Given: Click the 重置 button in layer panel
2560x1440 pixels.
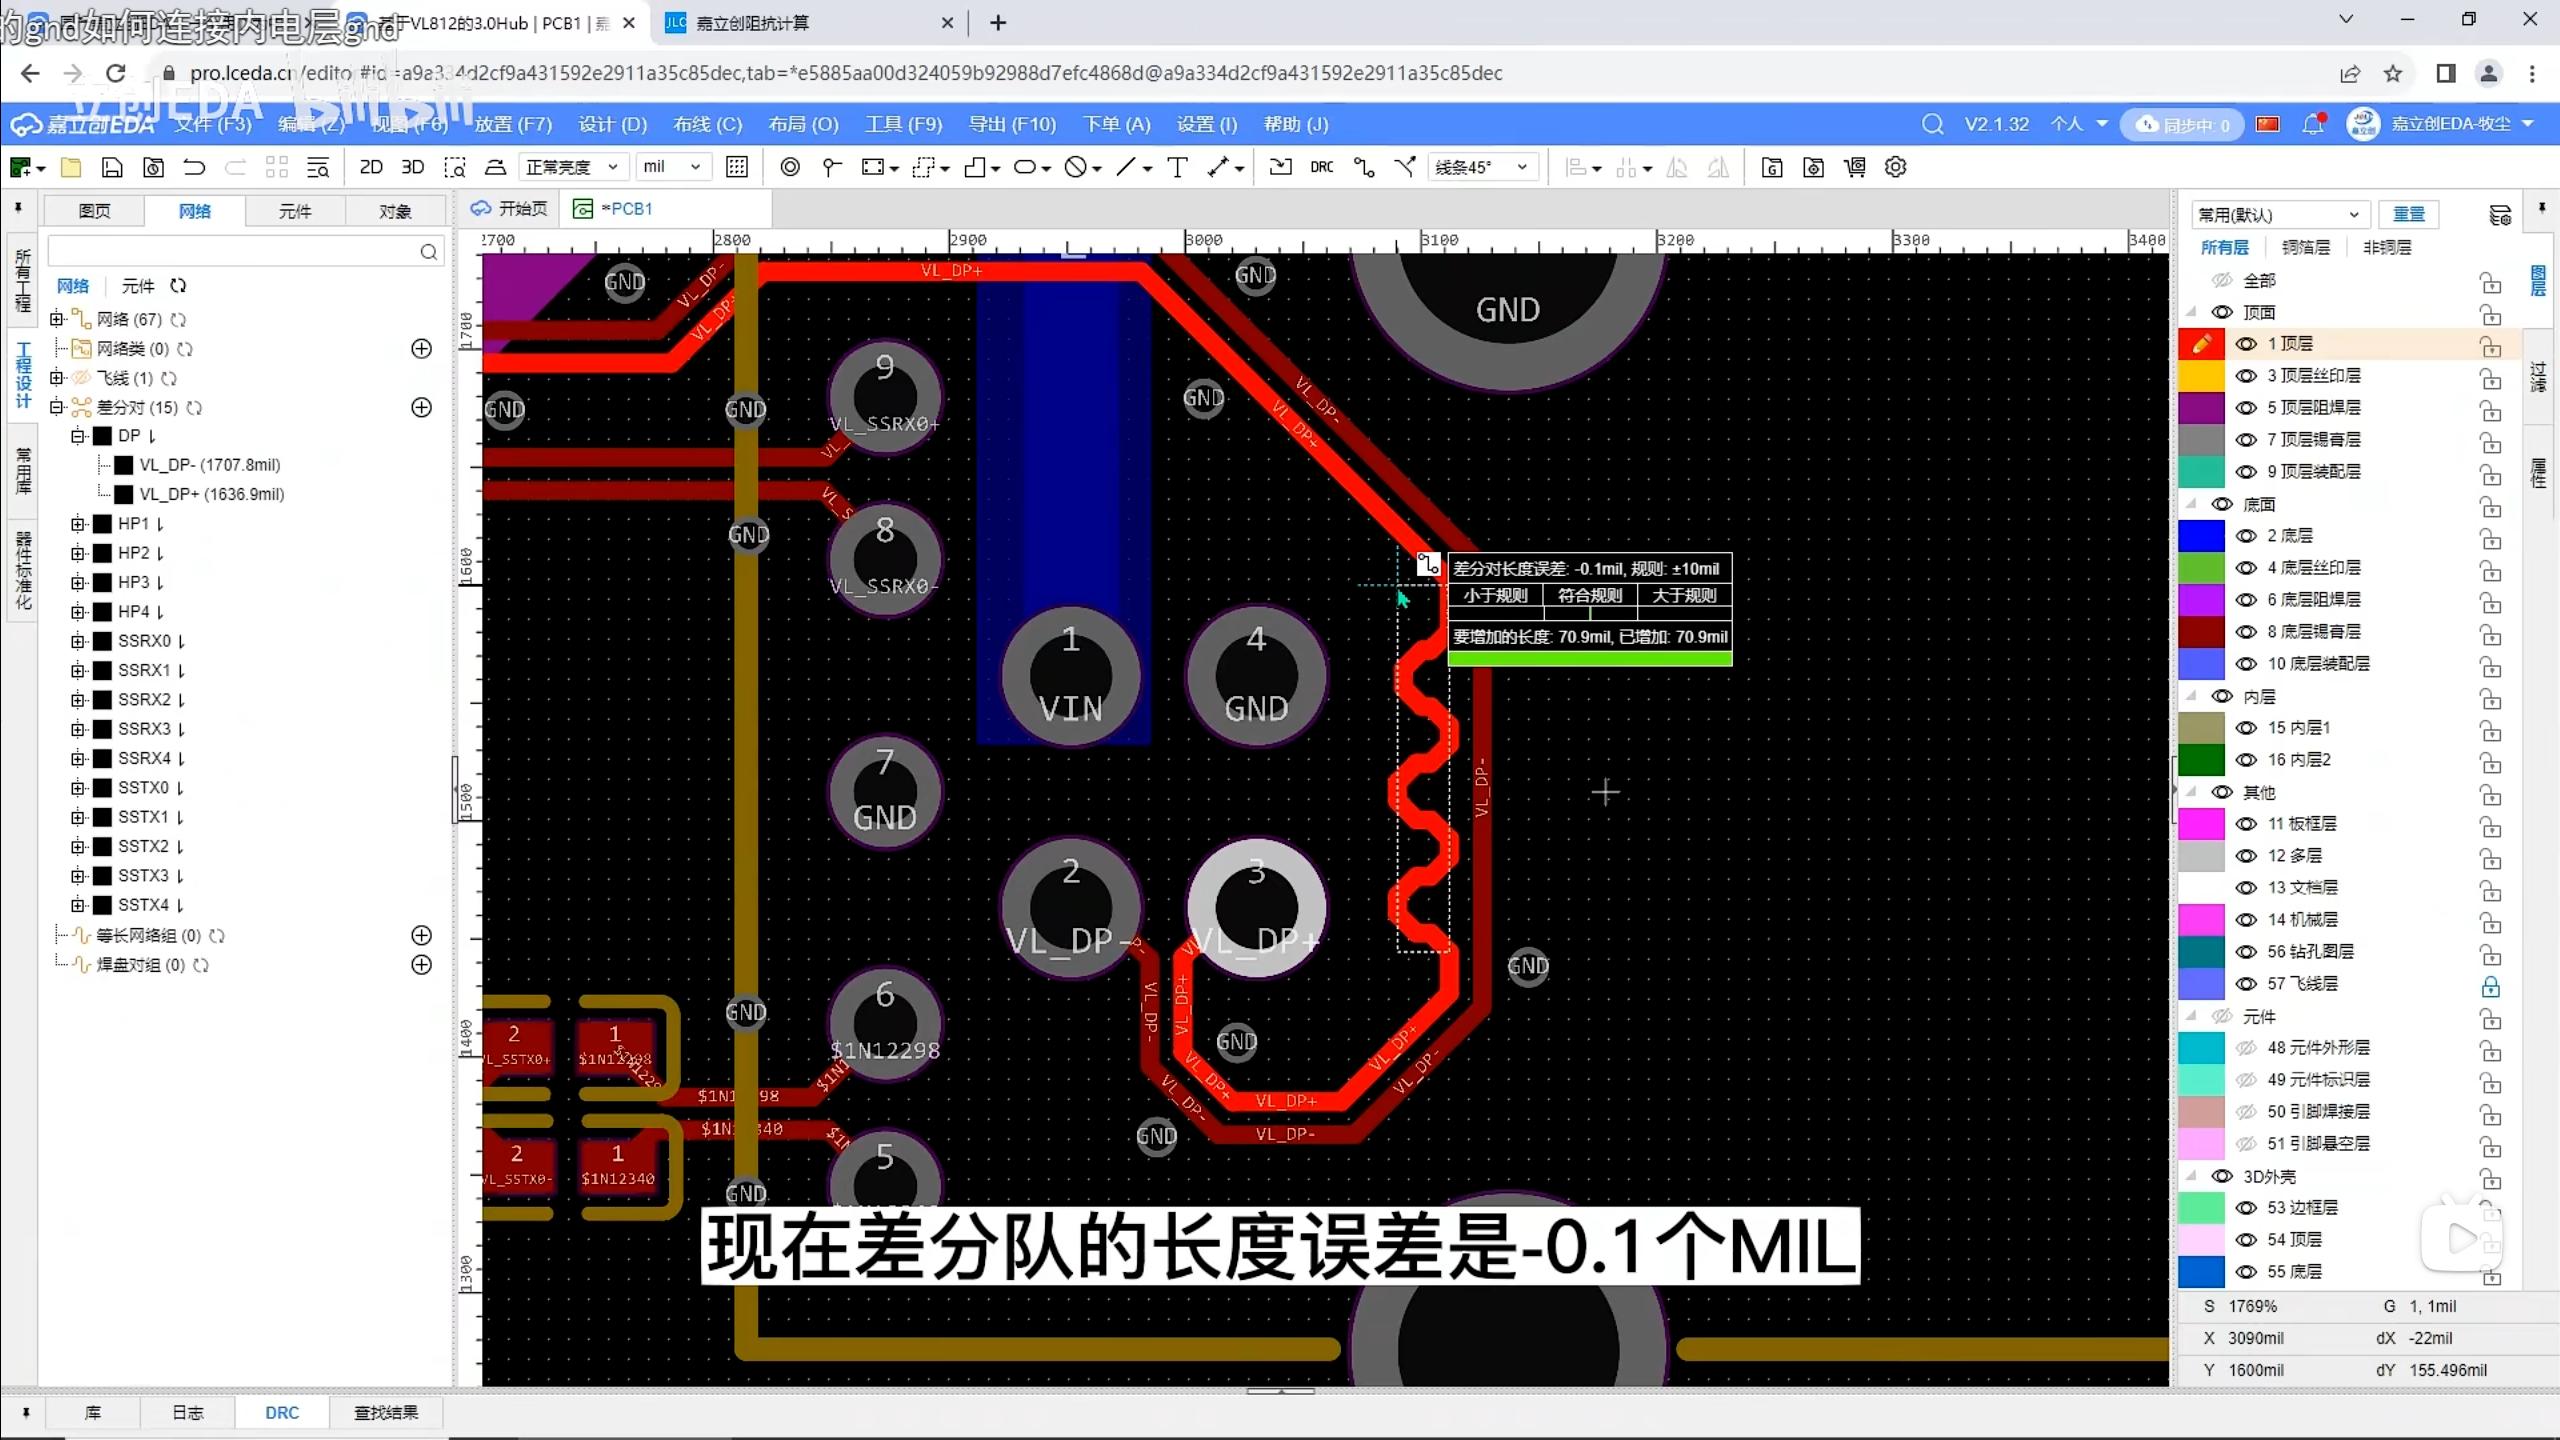Looking at the screenshot, I should click(2408, 214).
